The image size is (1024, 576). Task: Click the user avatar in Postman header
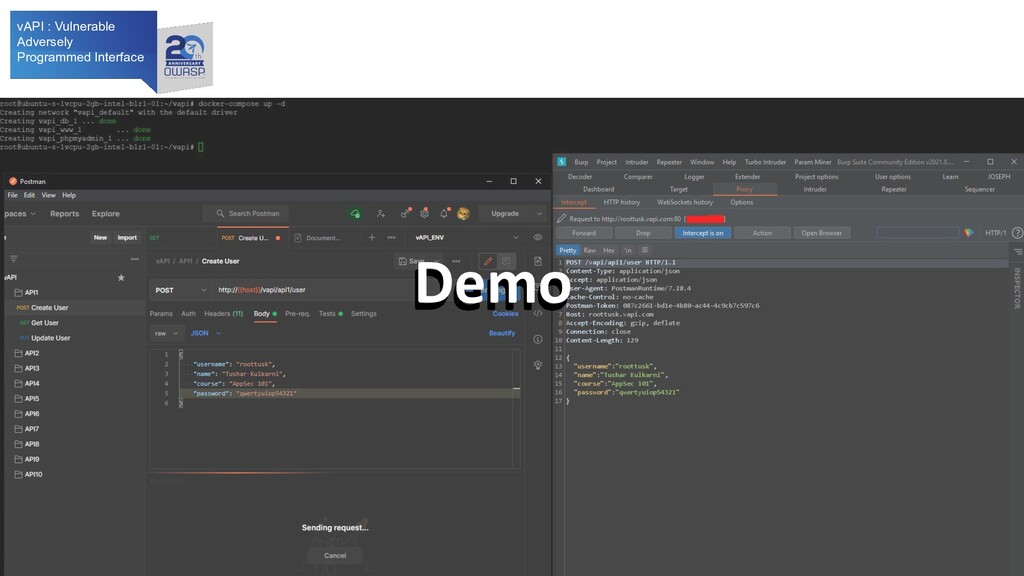[464, 214]
